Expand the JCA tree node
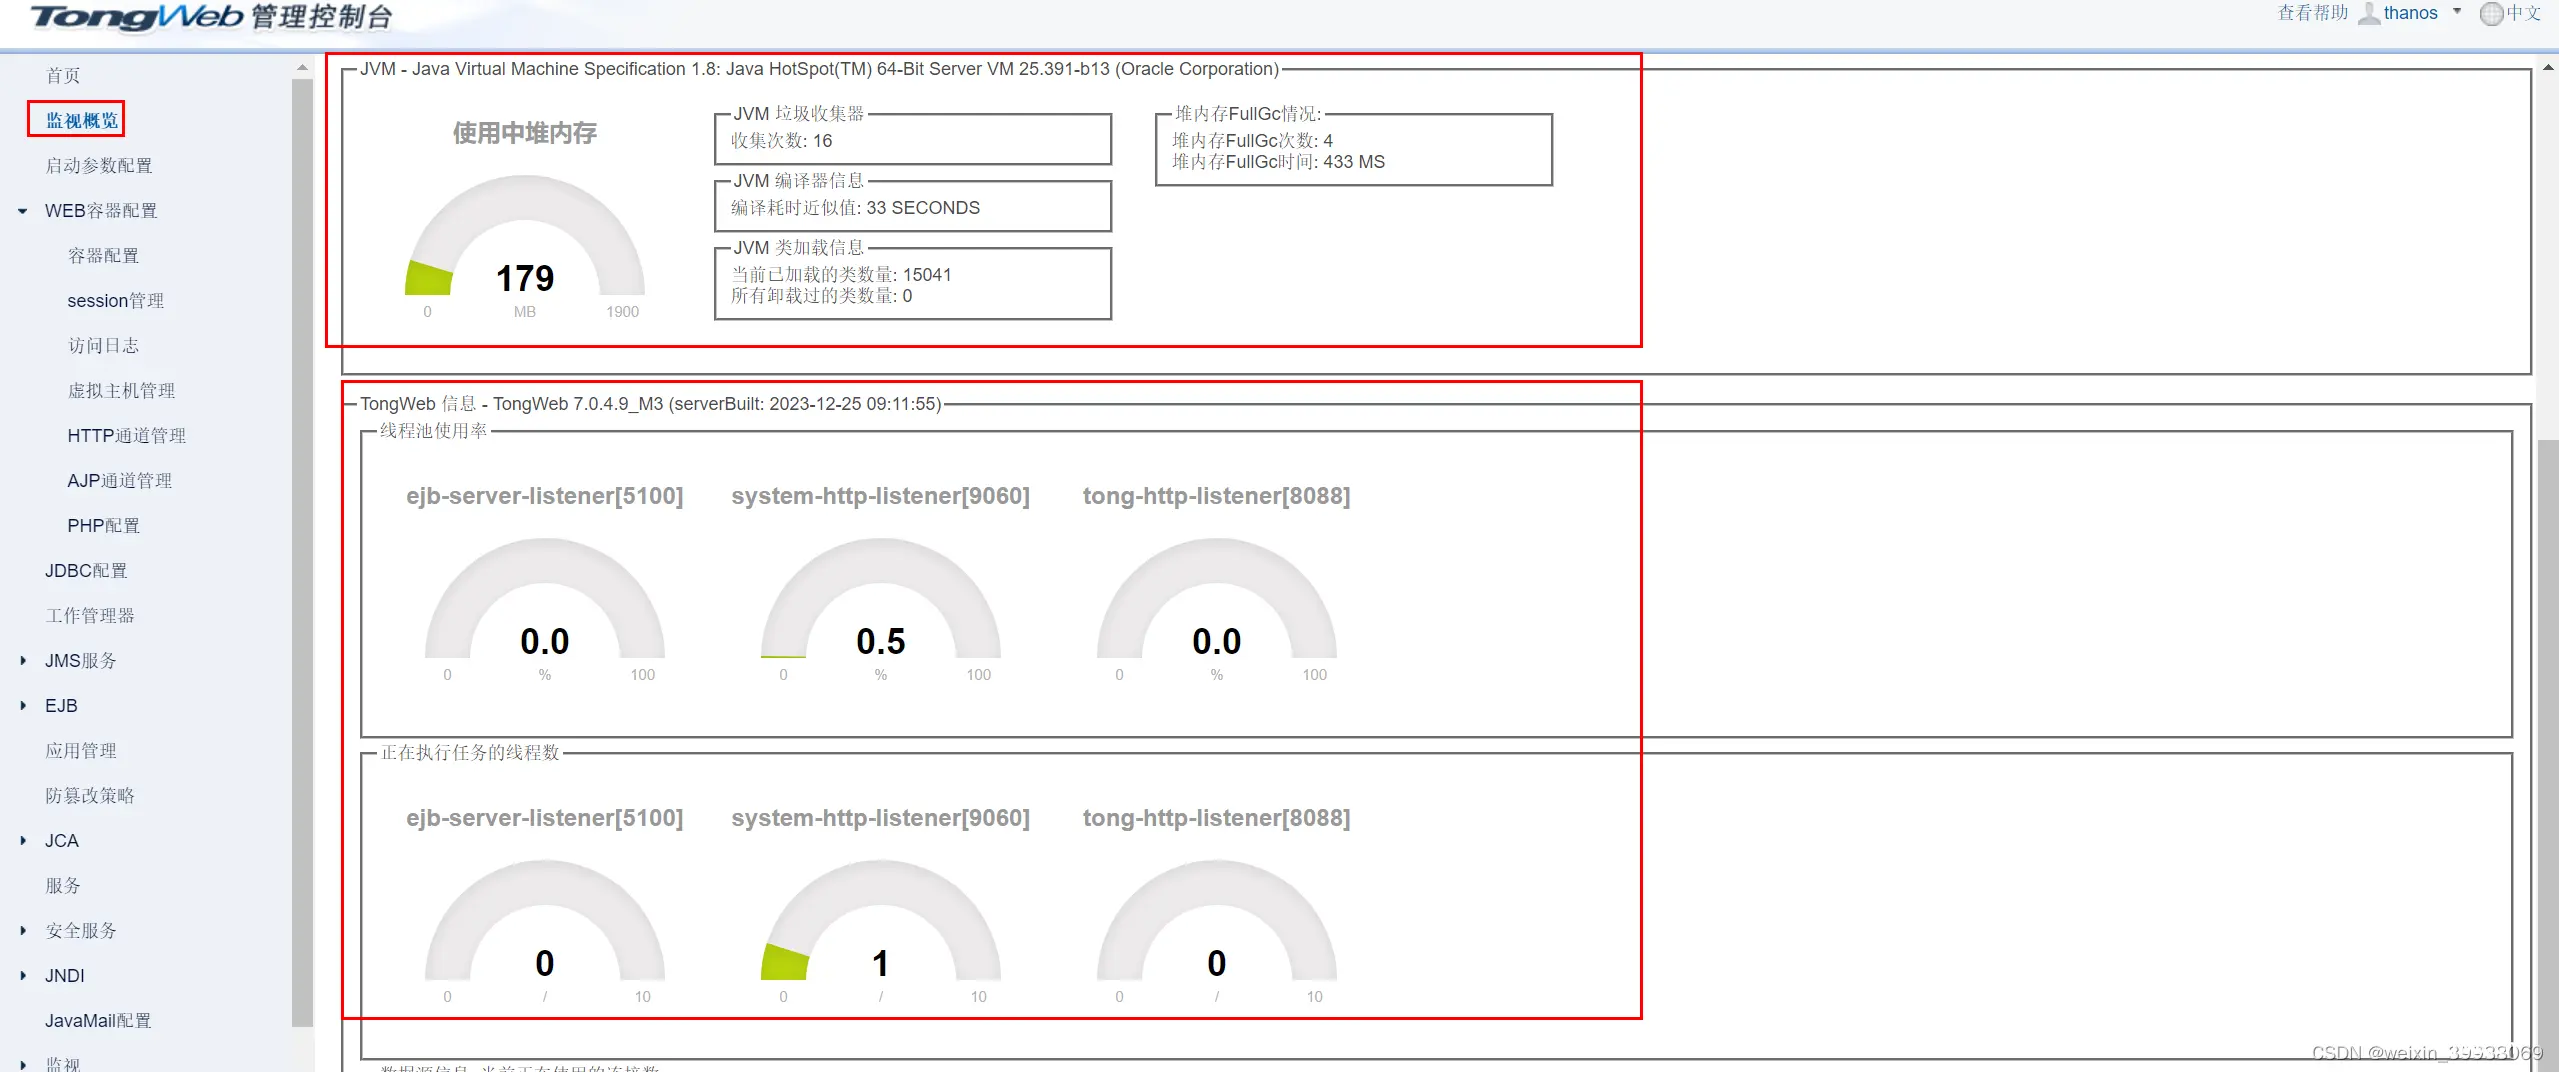 click(x=22, y=841)
